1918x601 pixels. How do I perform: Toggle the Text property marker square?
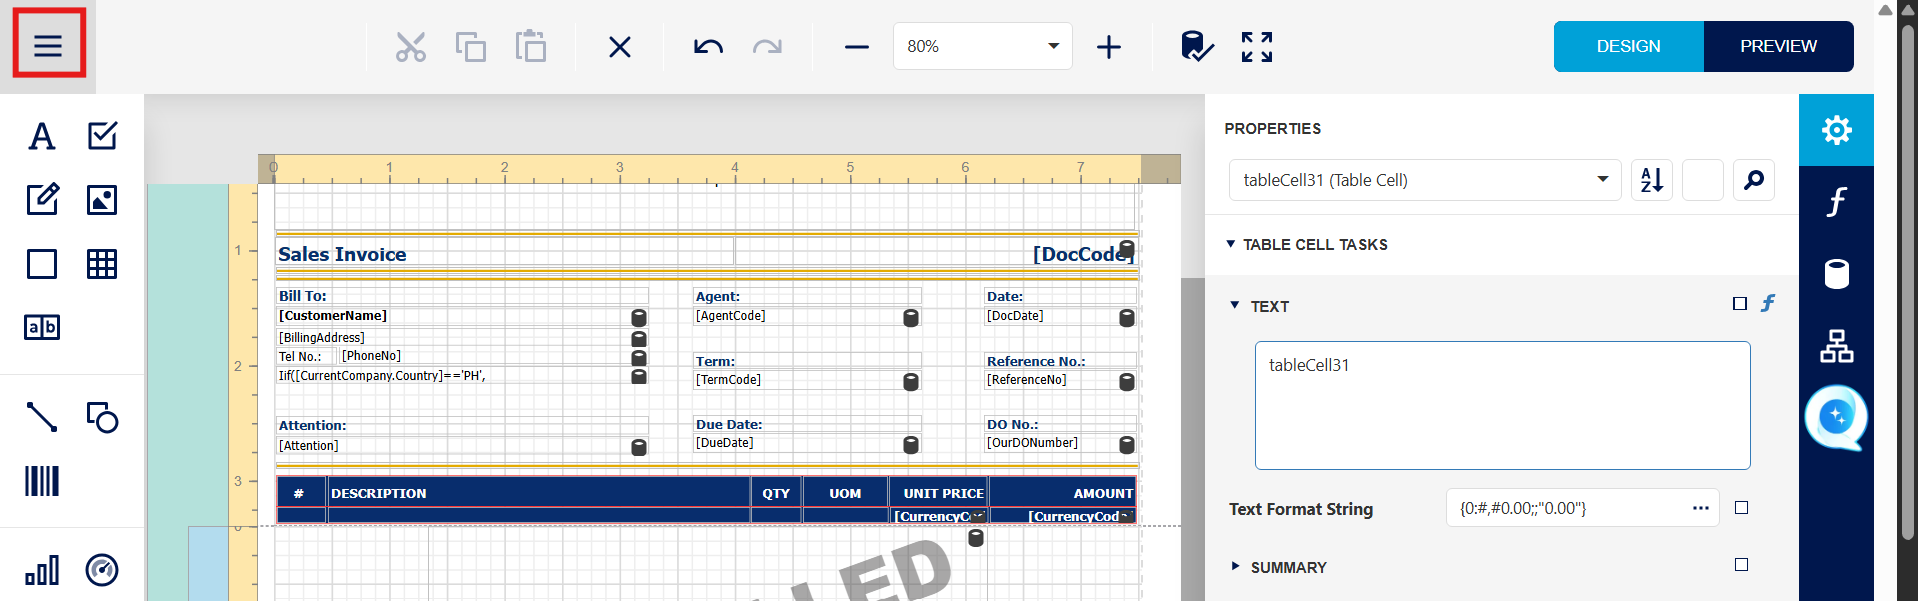[x=1740, y=304]
